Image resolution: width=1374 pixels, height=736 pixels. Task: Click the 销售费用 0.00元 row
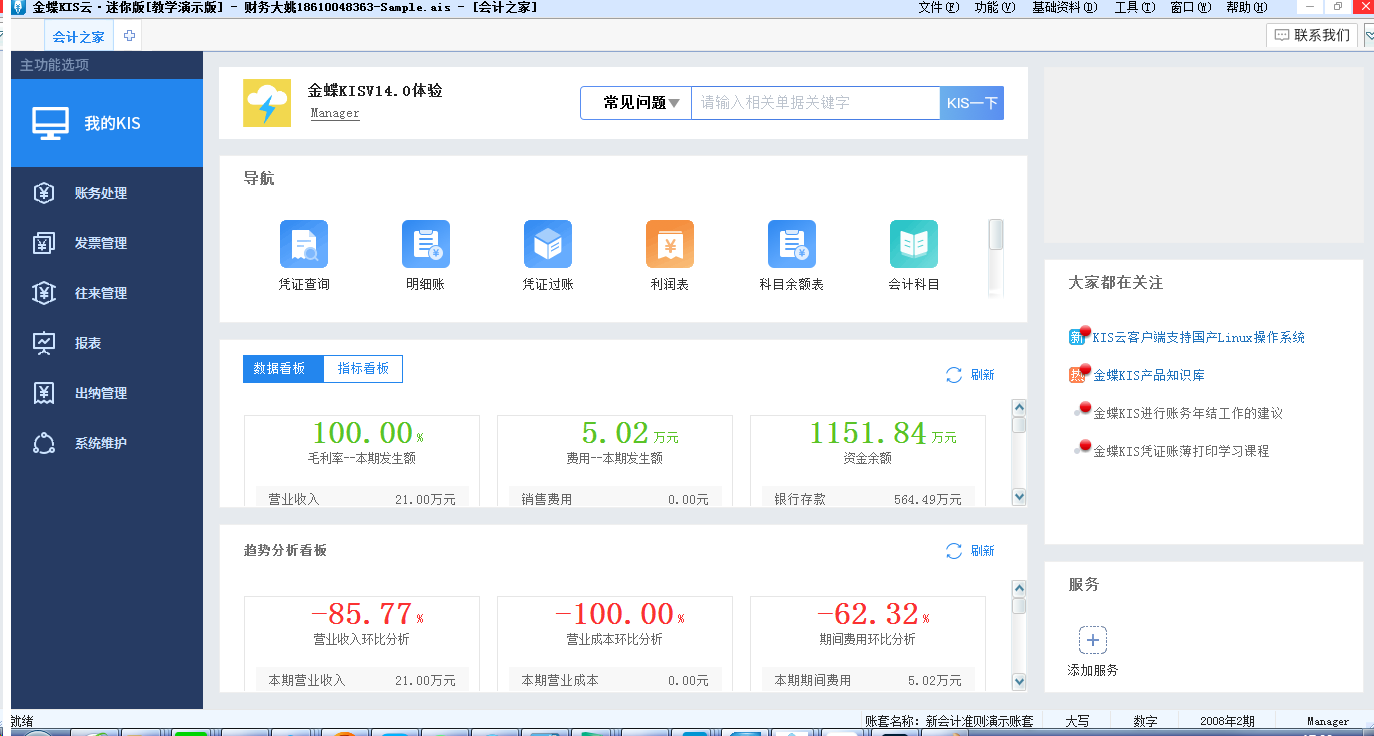(615, 499)
